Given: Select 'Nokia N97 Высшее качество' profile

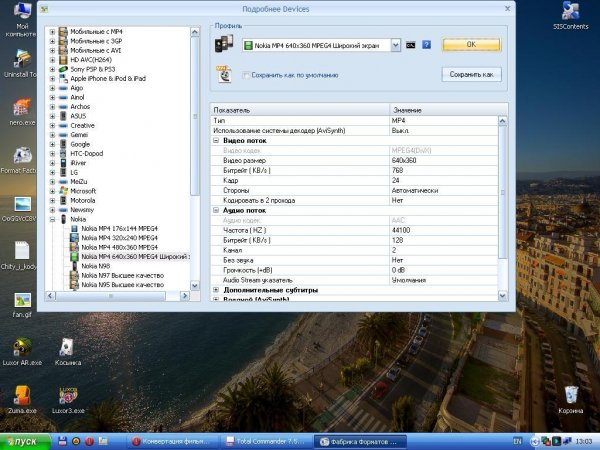Looking at the screenshot, I should point(122,276).
